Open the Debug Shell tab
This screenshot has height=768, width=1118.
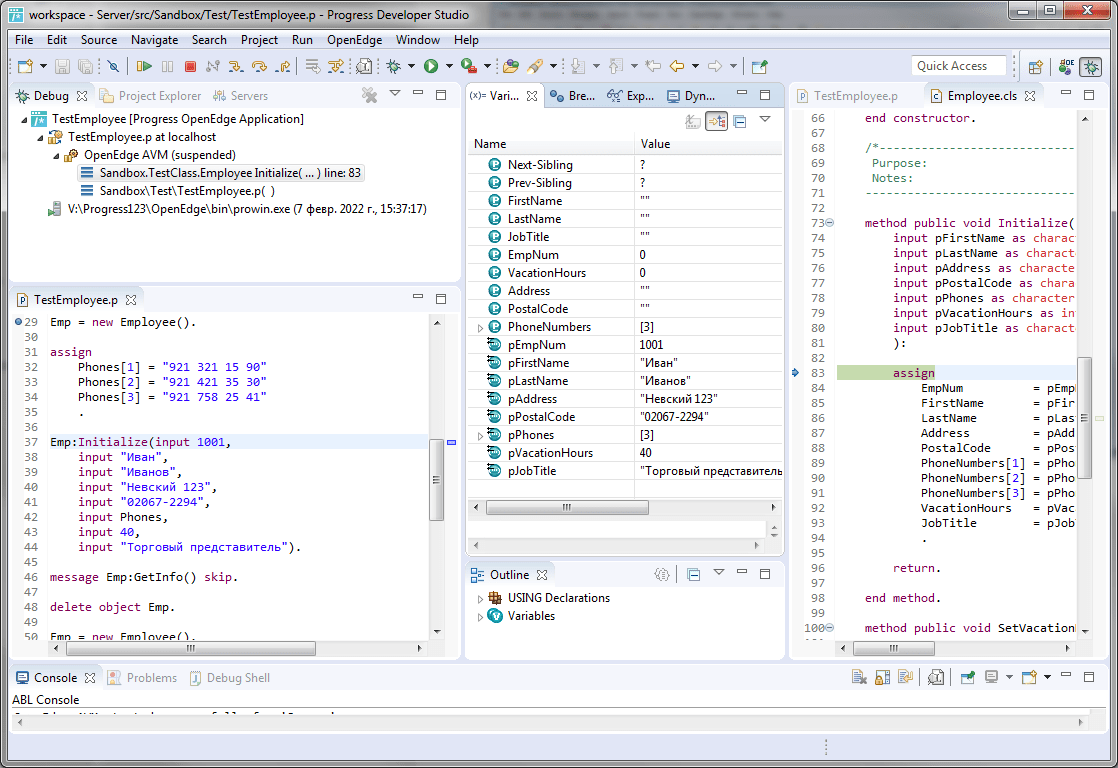click(x=230, y=677)
